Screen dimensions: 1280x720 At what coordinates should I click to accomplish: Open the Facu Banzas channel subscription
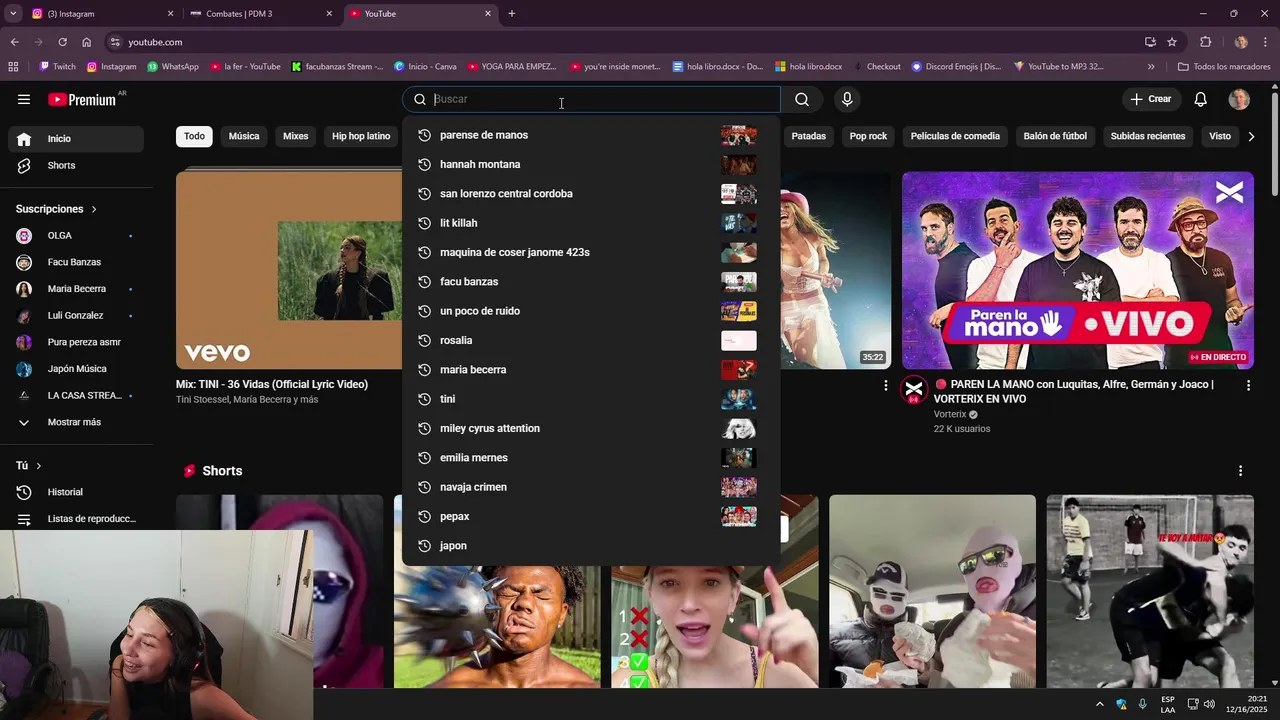pyautogui.click(x=76, y=262)
